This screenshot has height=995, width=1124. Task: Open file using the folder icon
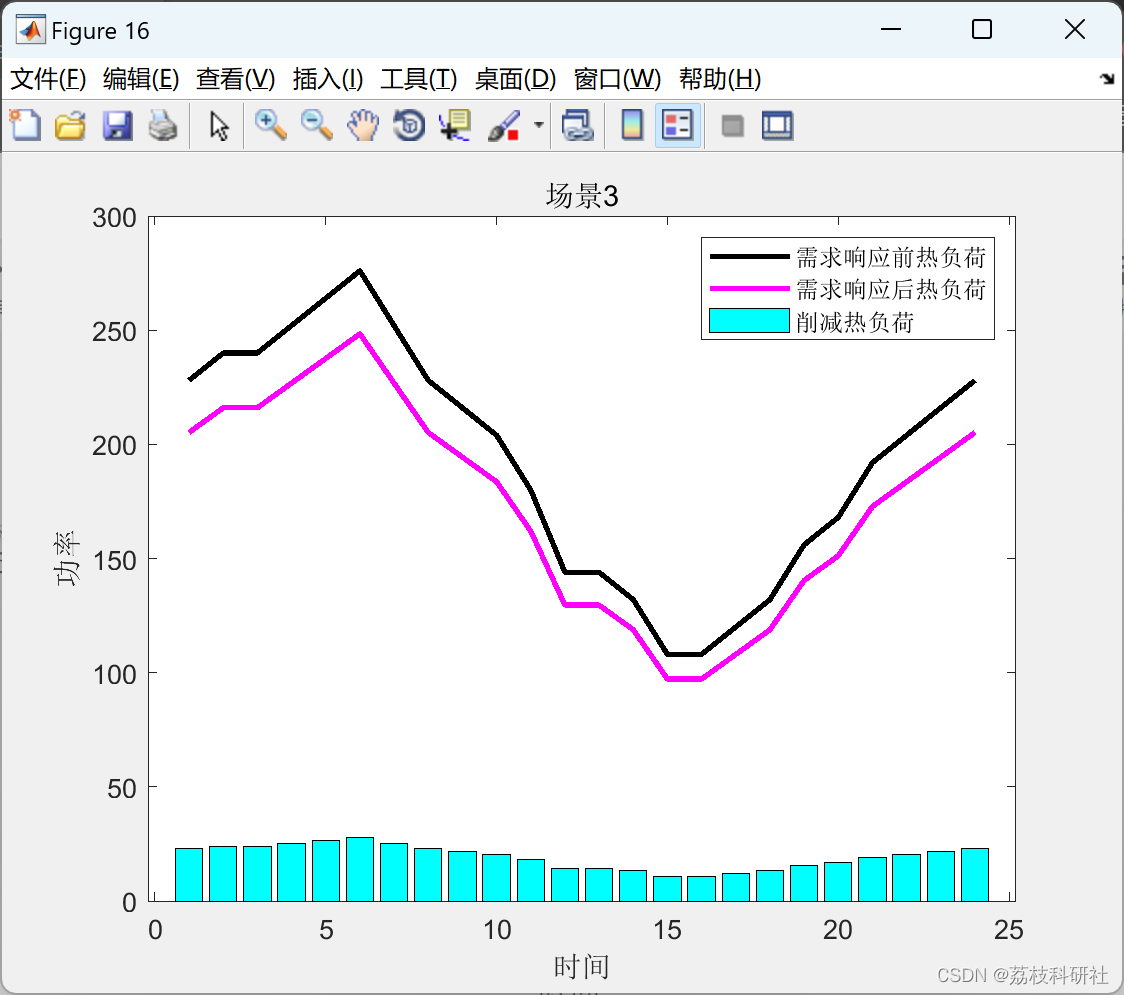[70, 125]
